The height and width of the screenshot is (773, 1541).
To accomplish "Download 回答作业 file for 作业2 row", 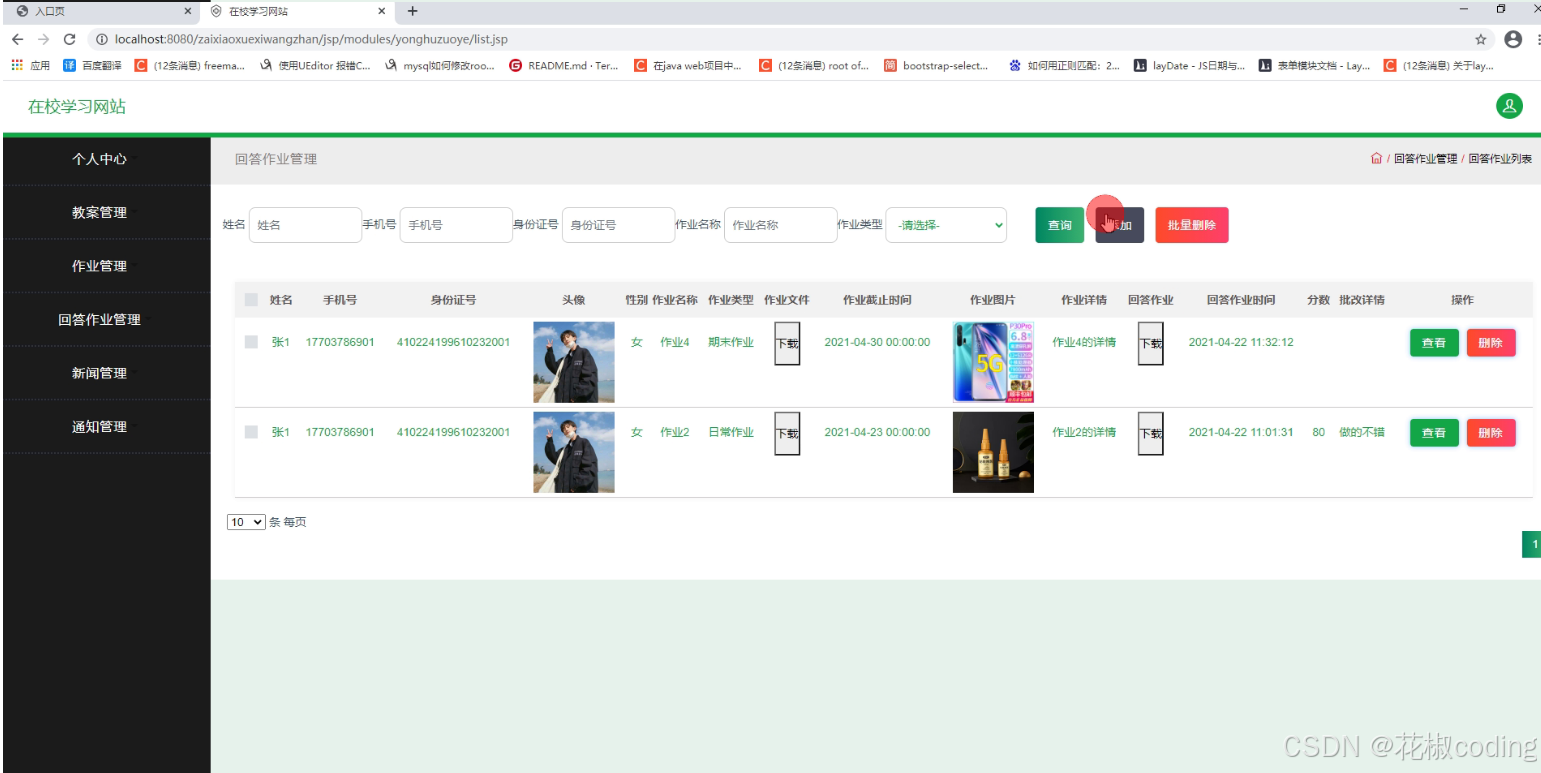I will click(1151, 433).
